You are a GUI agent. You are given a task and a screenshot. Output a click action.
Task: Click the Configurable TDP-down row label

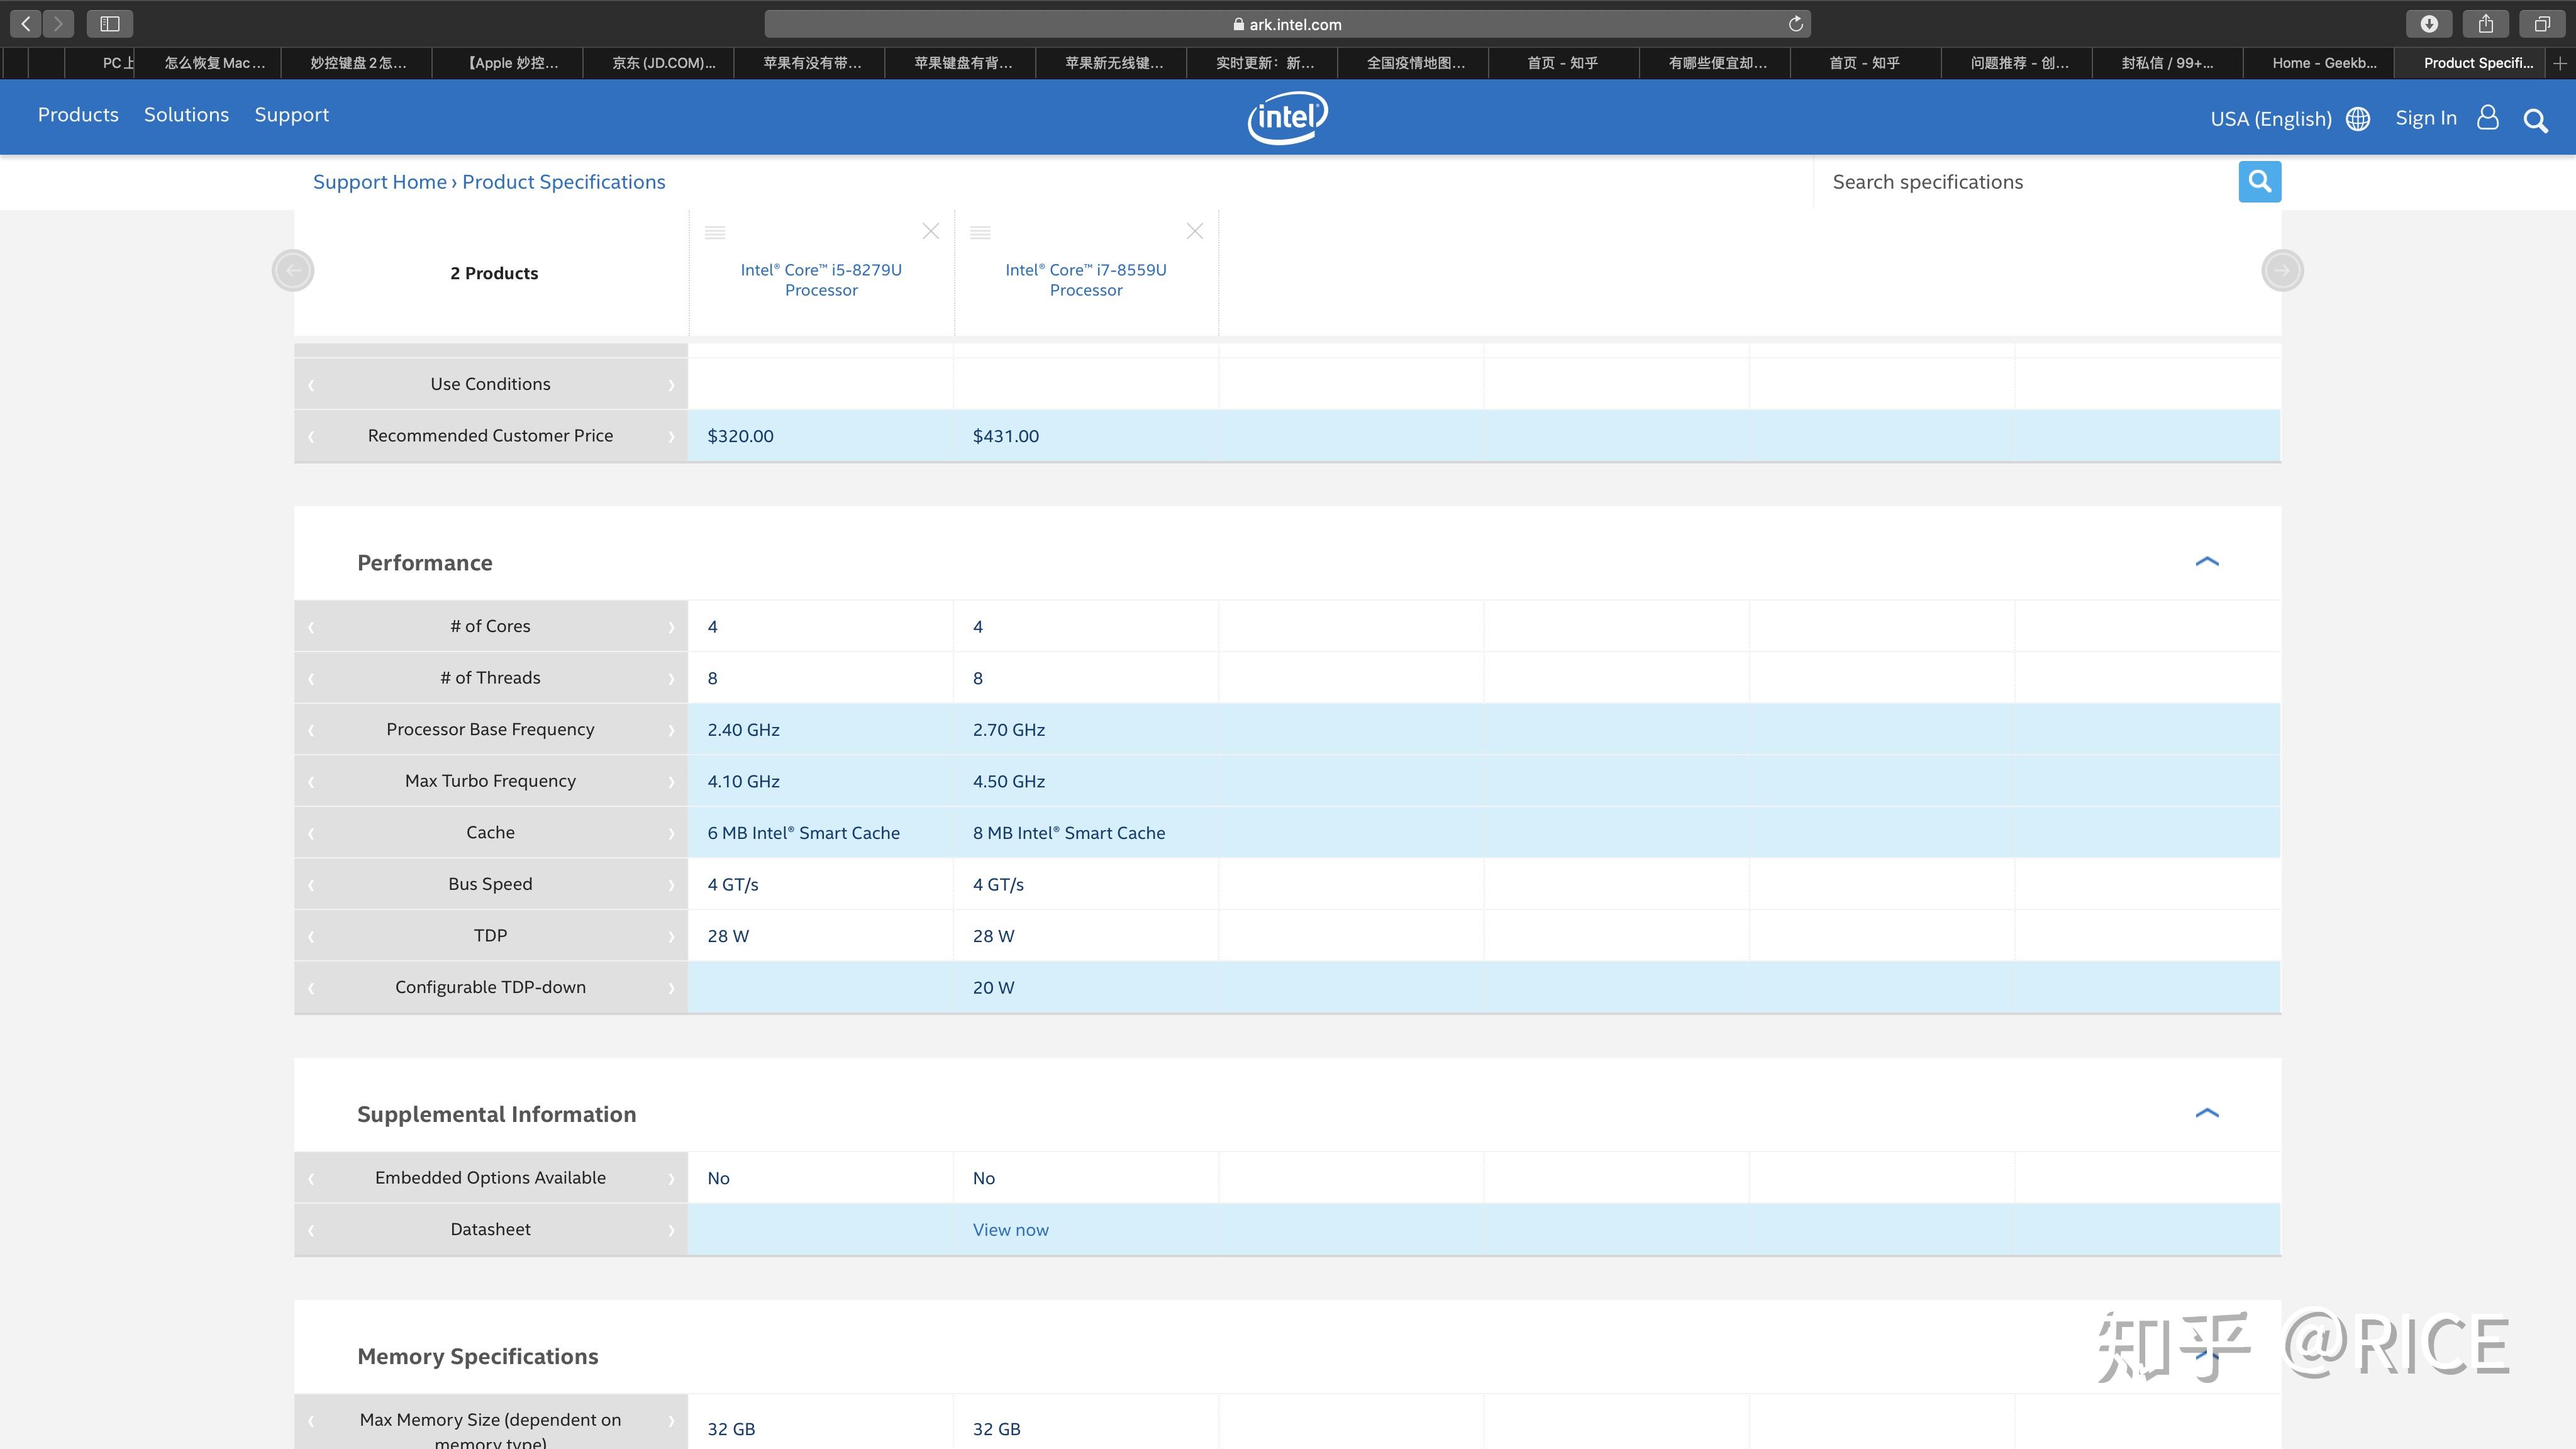(490, 988)
